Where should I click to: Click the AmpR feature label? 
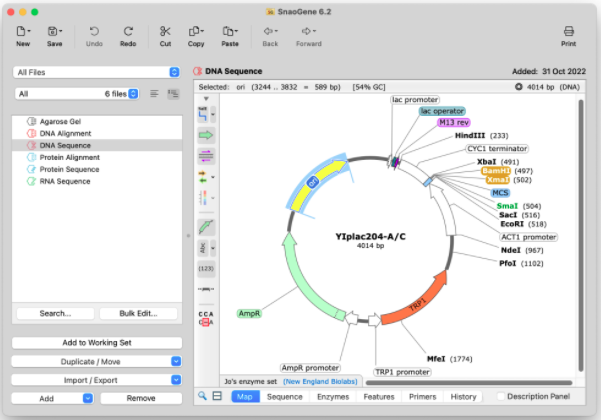[249, 313]
